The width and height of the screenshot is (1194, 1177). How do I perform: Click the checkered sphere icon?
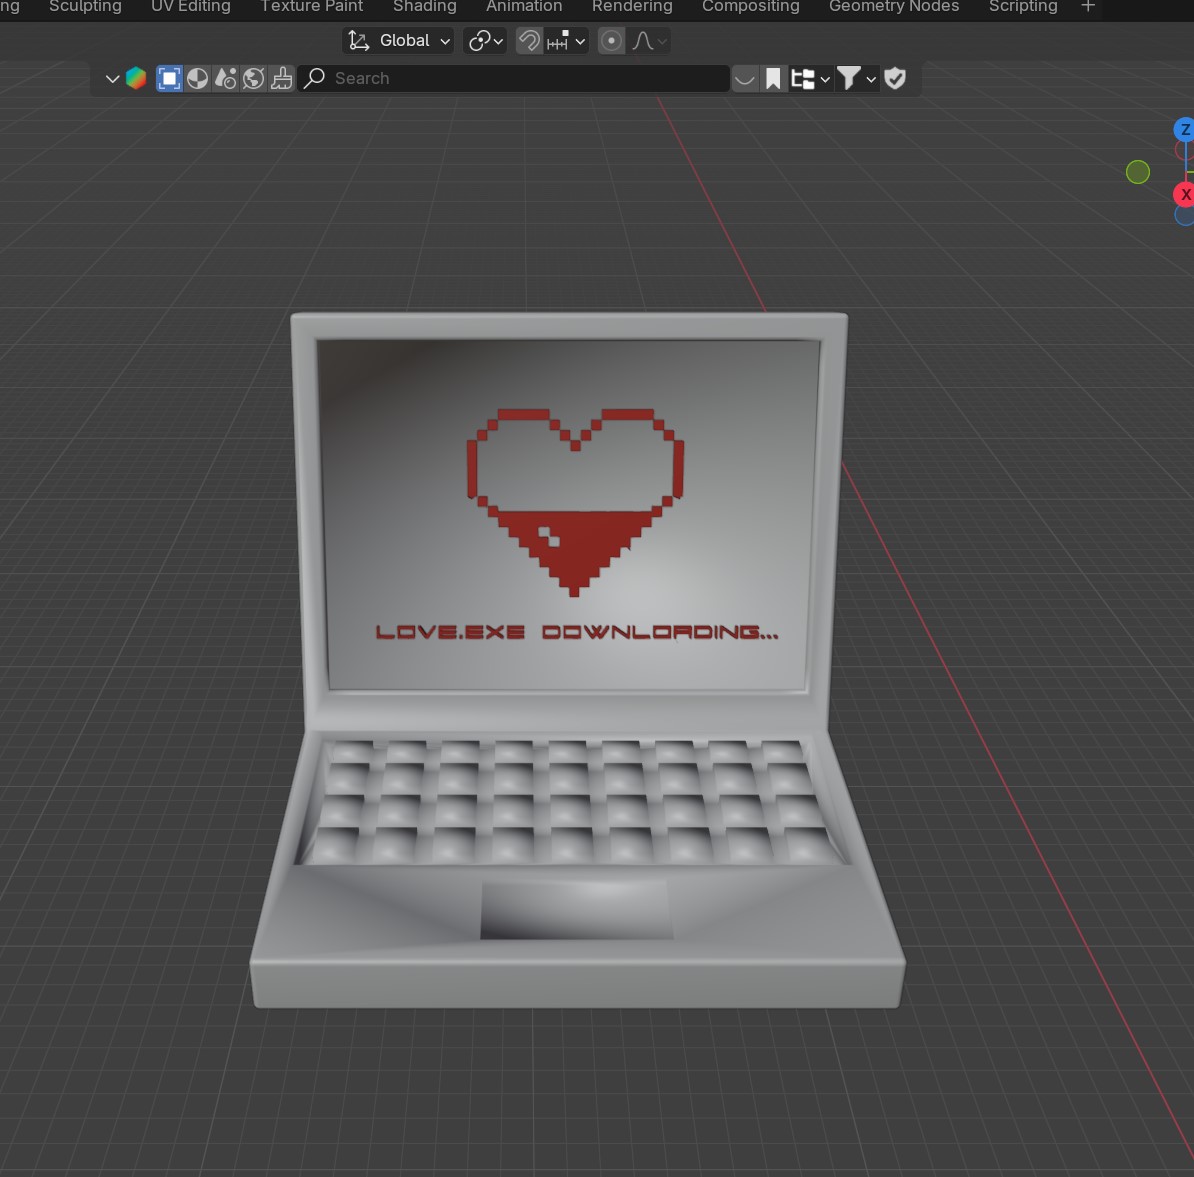(x=197, y=78)
